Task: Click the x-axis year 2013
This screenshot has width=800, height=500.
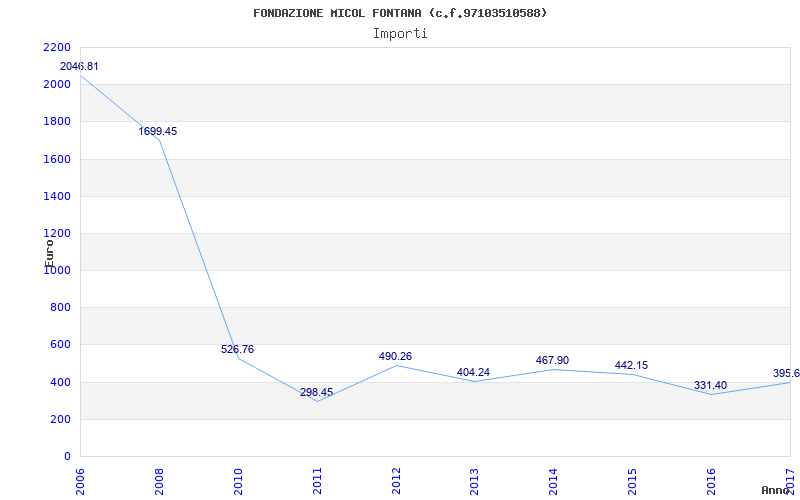Action: [474, 481]
